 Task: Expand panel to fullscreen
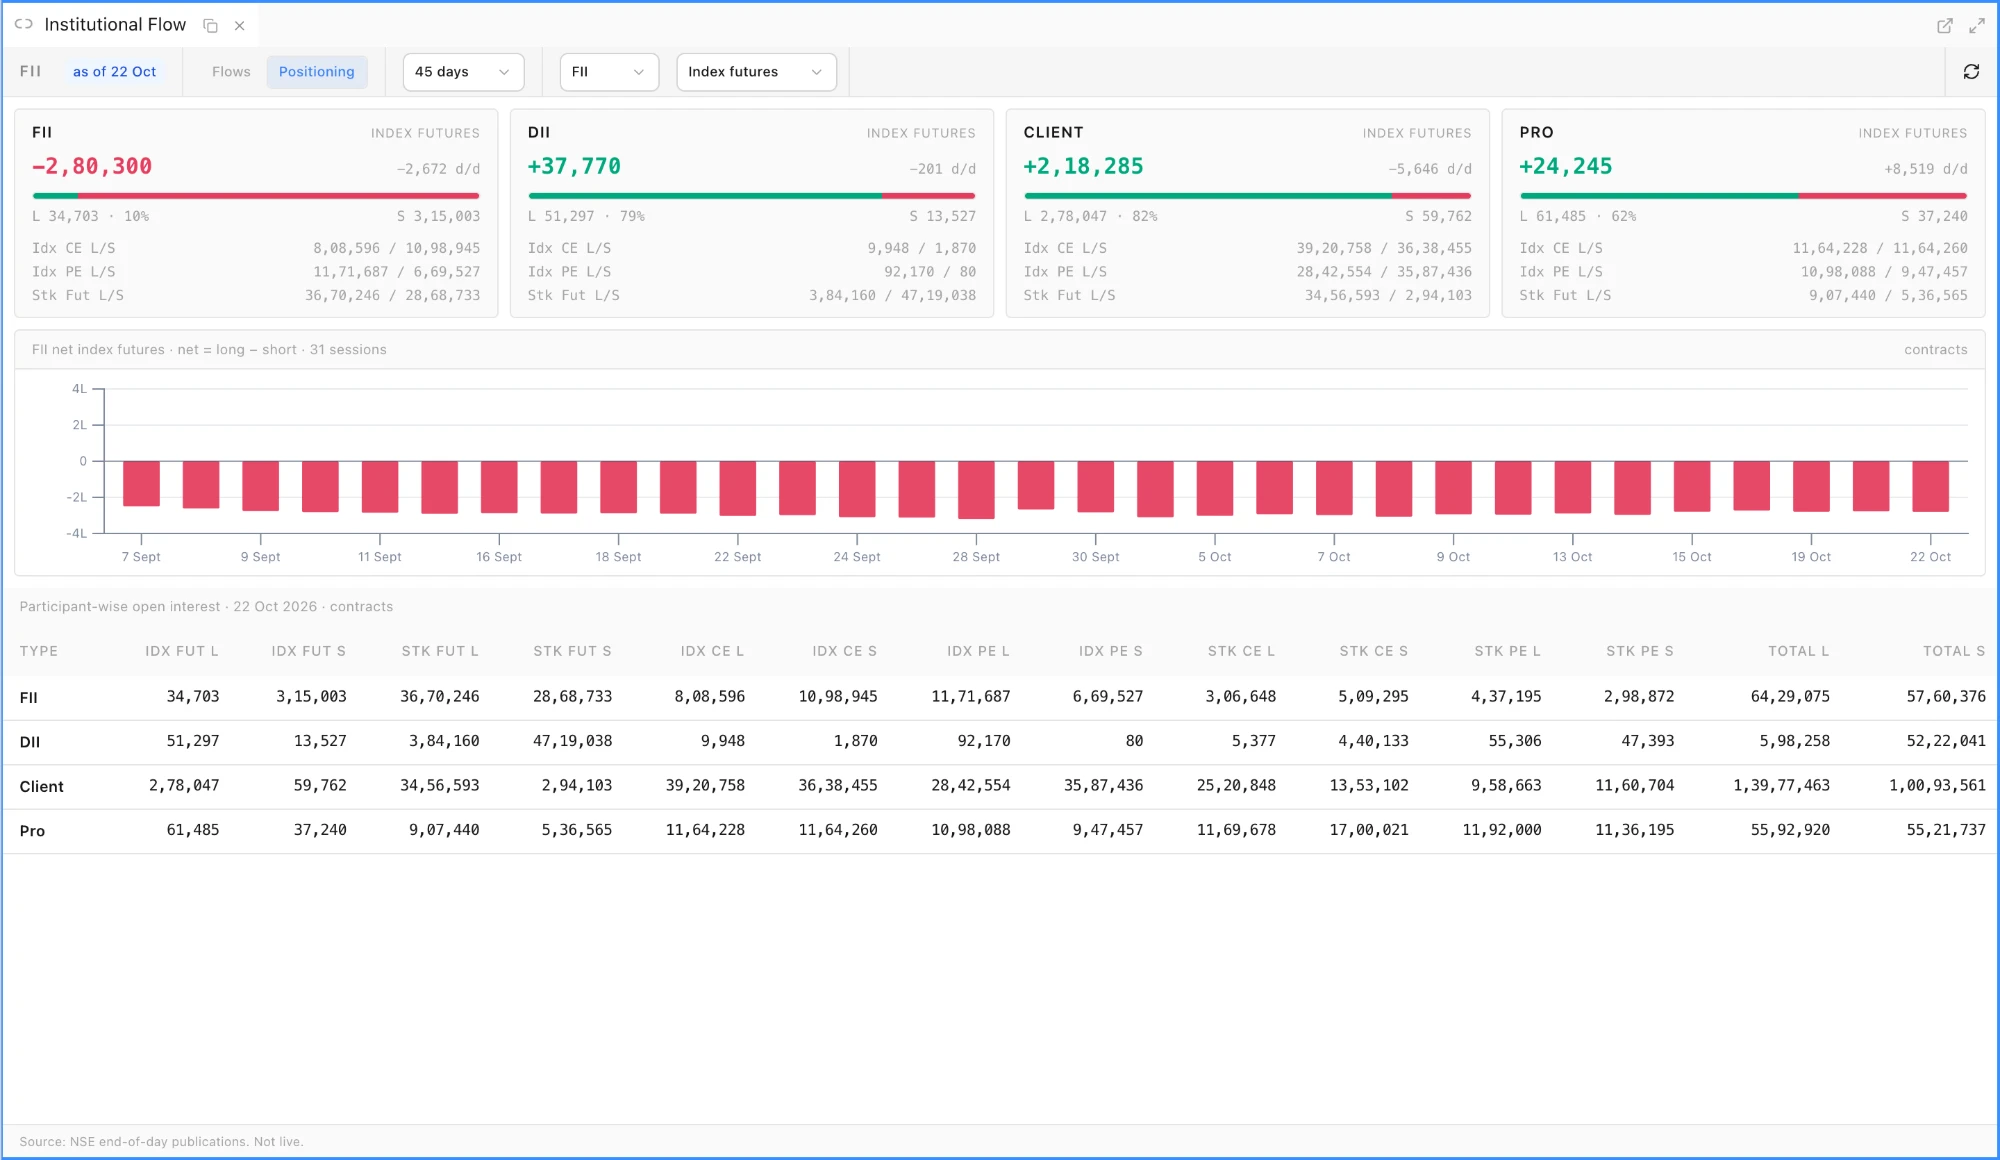tap(1977, 26)
